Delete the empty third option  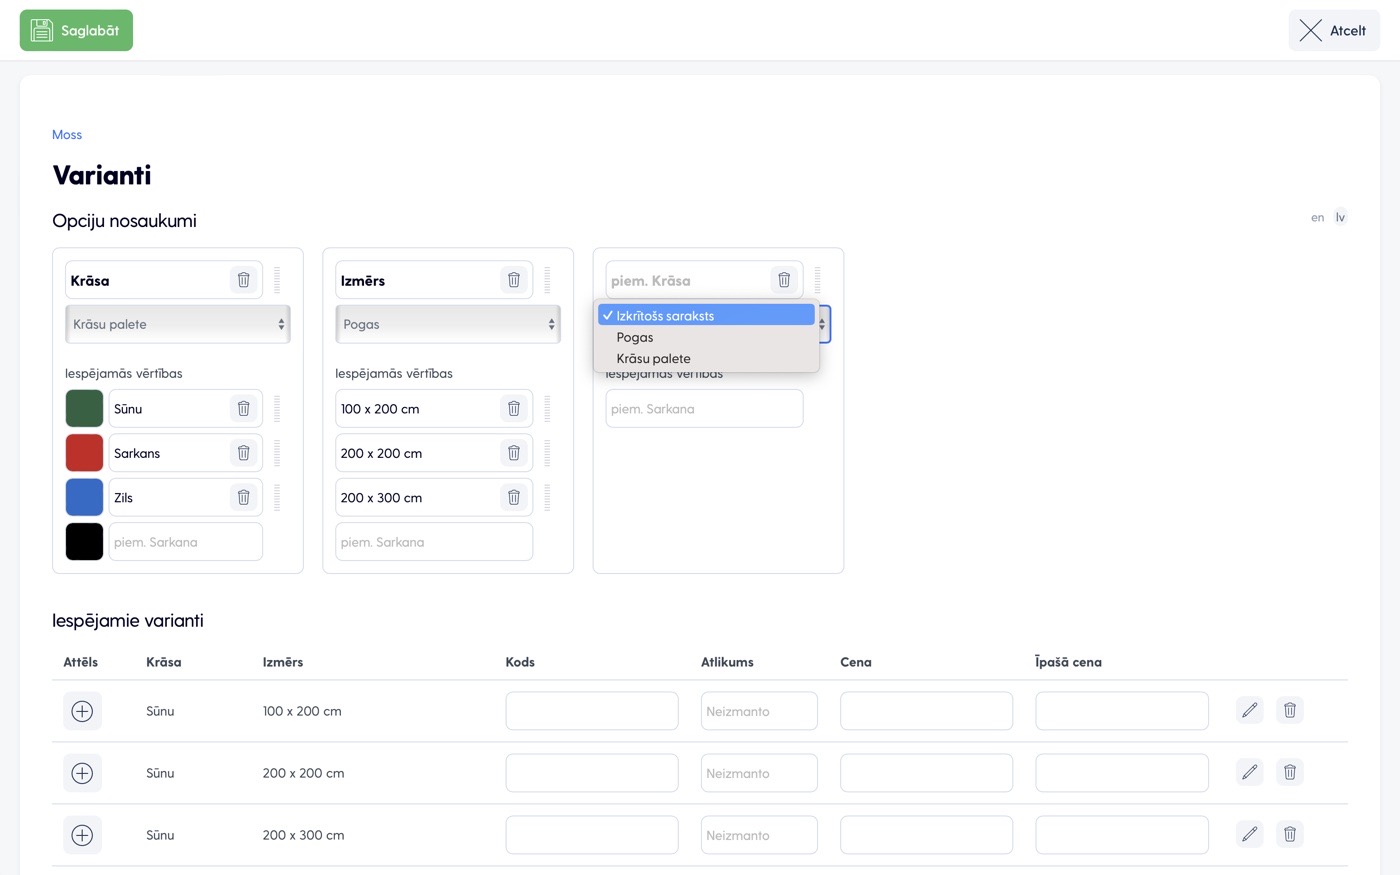click(x=784, y=280)
